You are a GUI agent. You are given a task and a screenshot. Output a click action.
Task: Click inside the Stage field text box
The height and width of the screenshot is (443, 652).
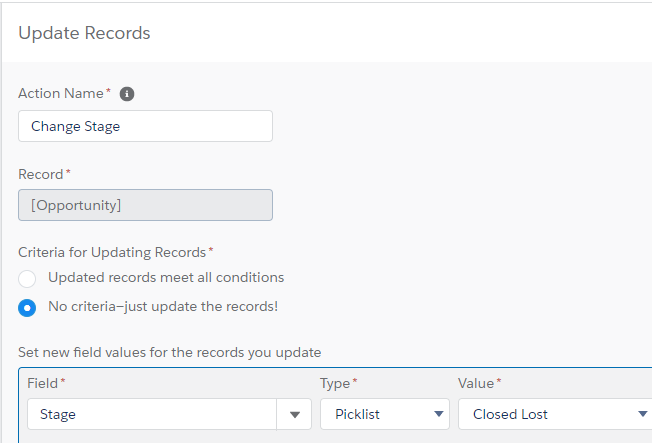click(x=150, y=414)
